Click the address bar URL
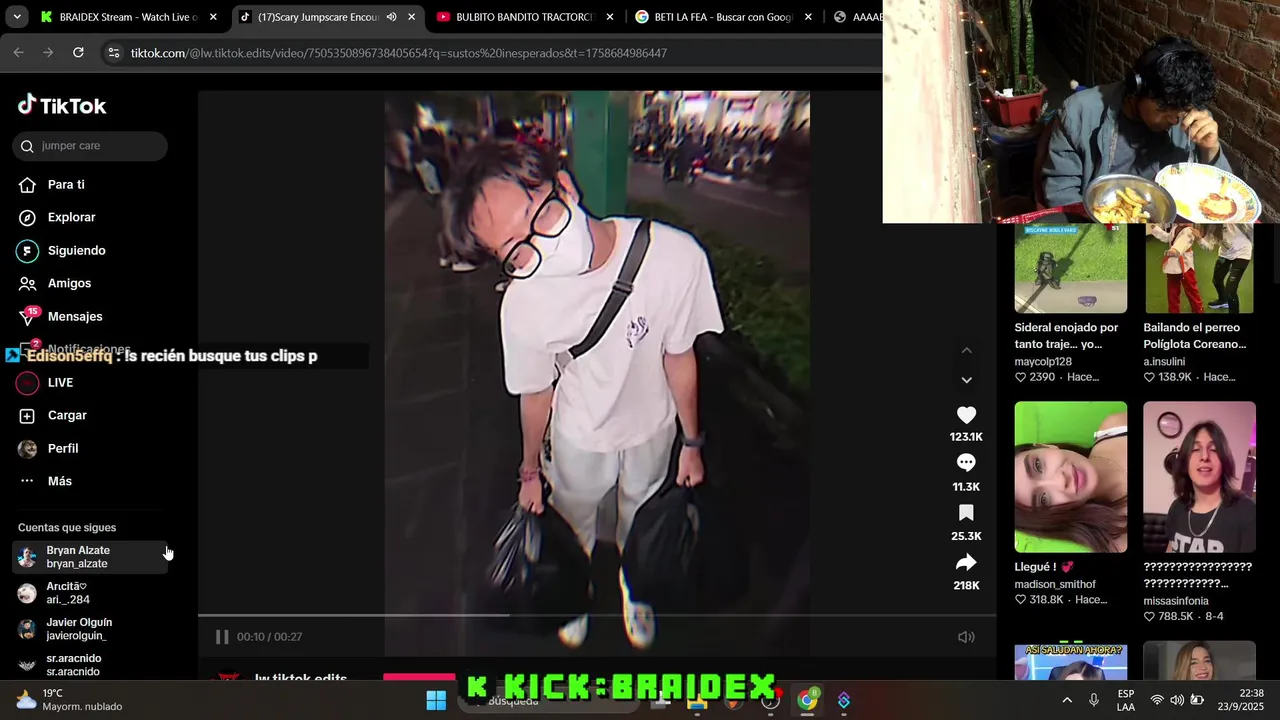Image resolution: width=1280 pixels, height=720 pixels. [x=398, y=53]
